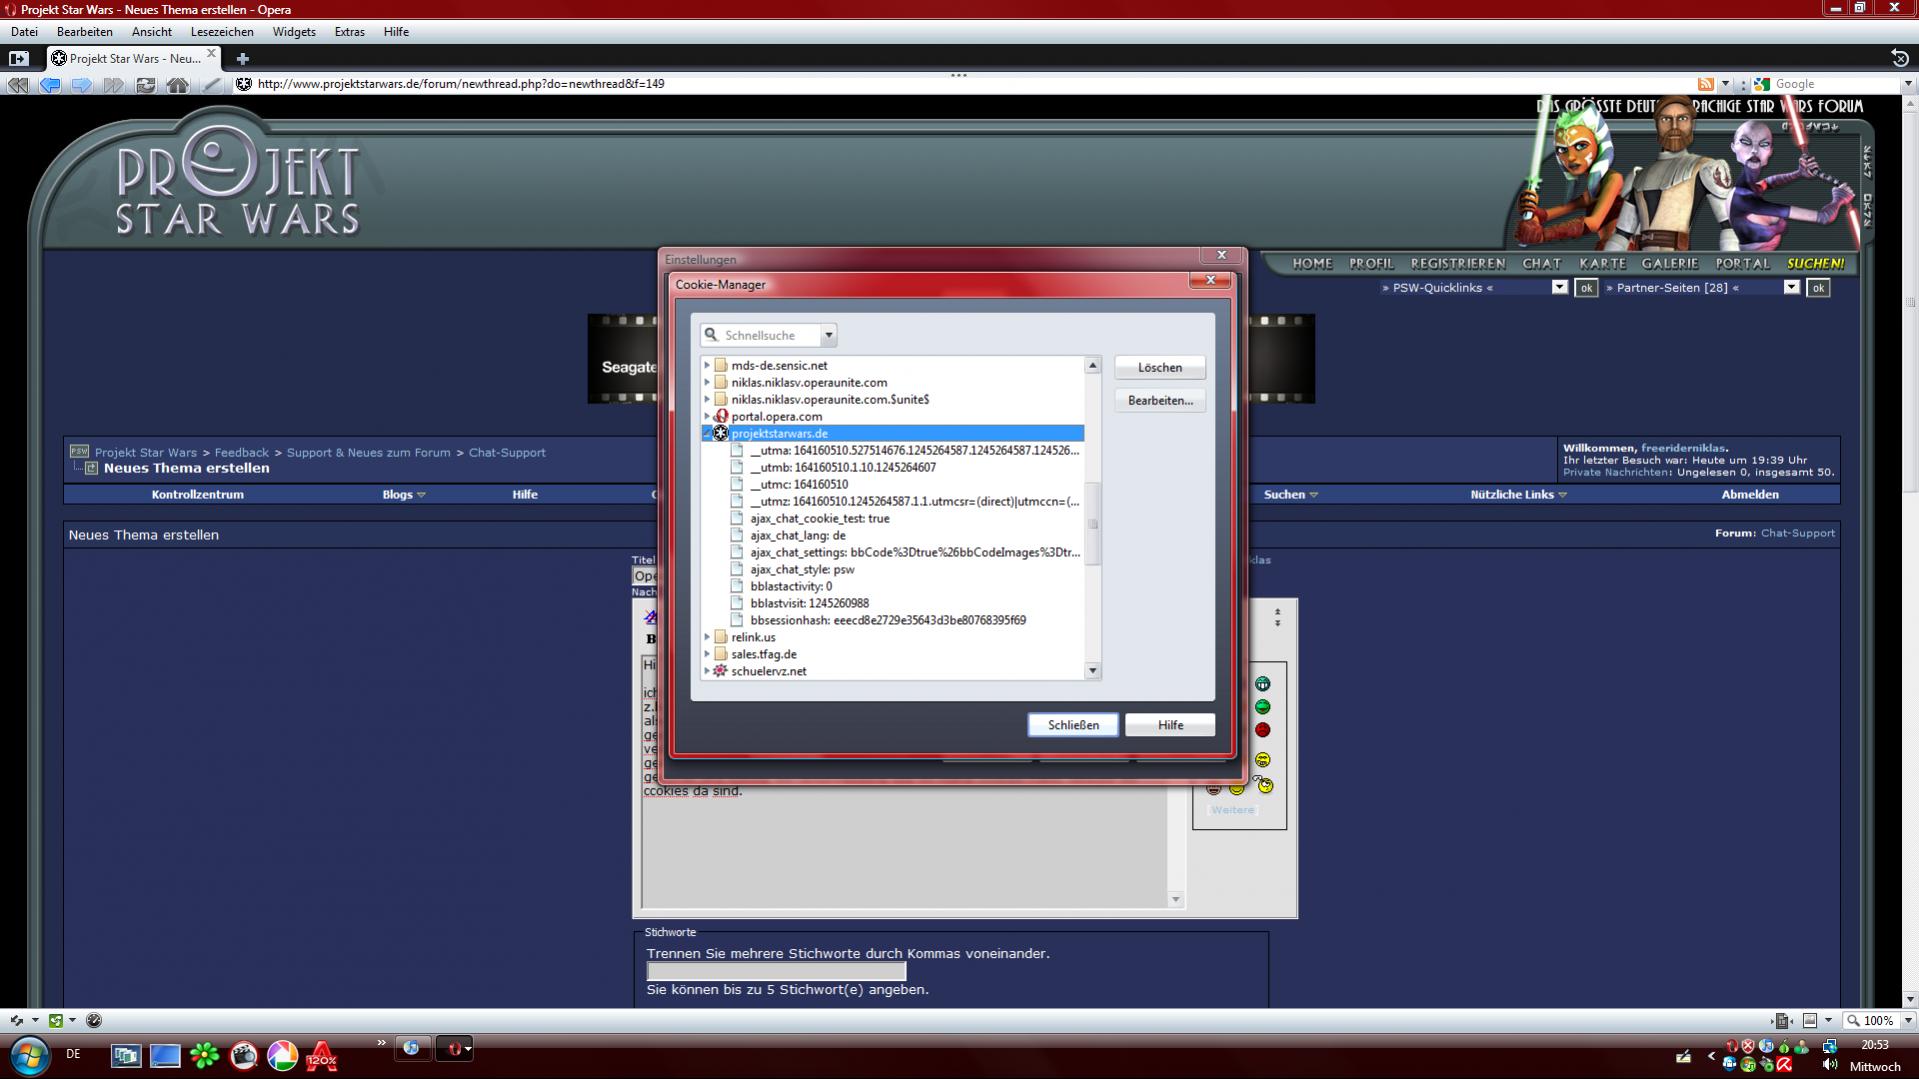Collapse the projektstarwars.de cookie node
The width and height of the screenshot is (1919, 1079).
click(x=707, y=434)
